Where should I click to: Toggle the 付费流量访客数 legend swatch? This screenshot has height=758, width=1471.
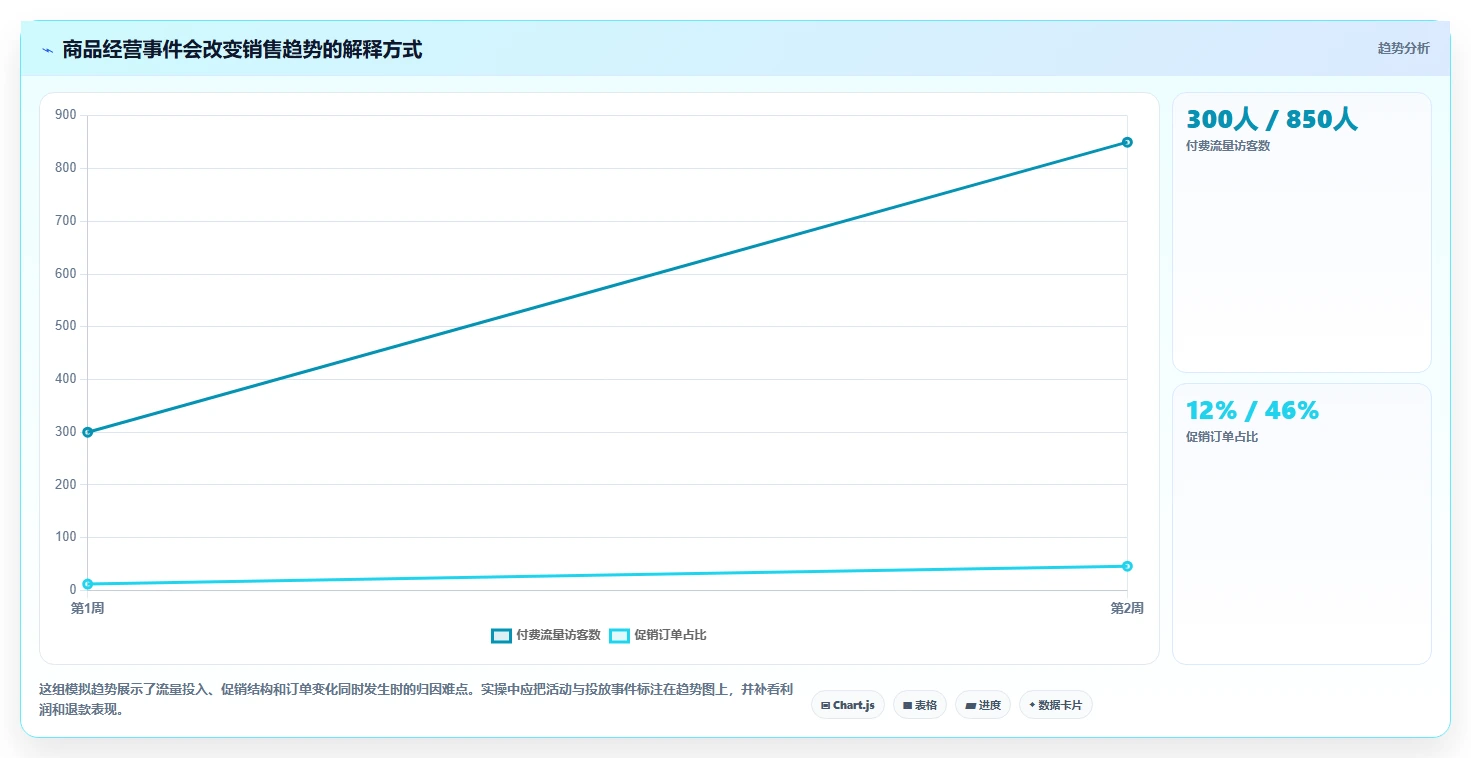[x=501, y=635]
